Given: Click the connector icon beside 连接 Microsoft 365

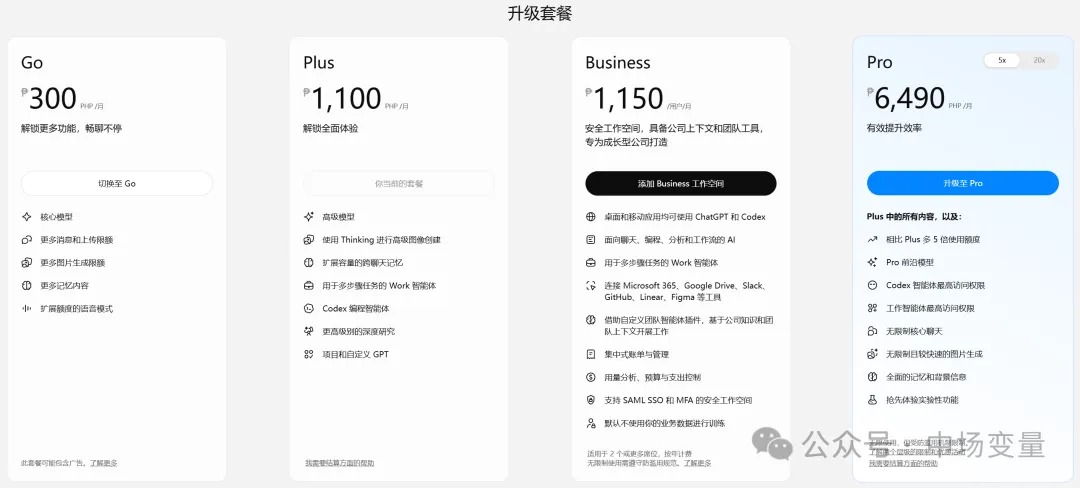Looking at the screenshot, I should click(590, 286).
